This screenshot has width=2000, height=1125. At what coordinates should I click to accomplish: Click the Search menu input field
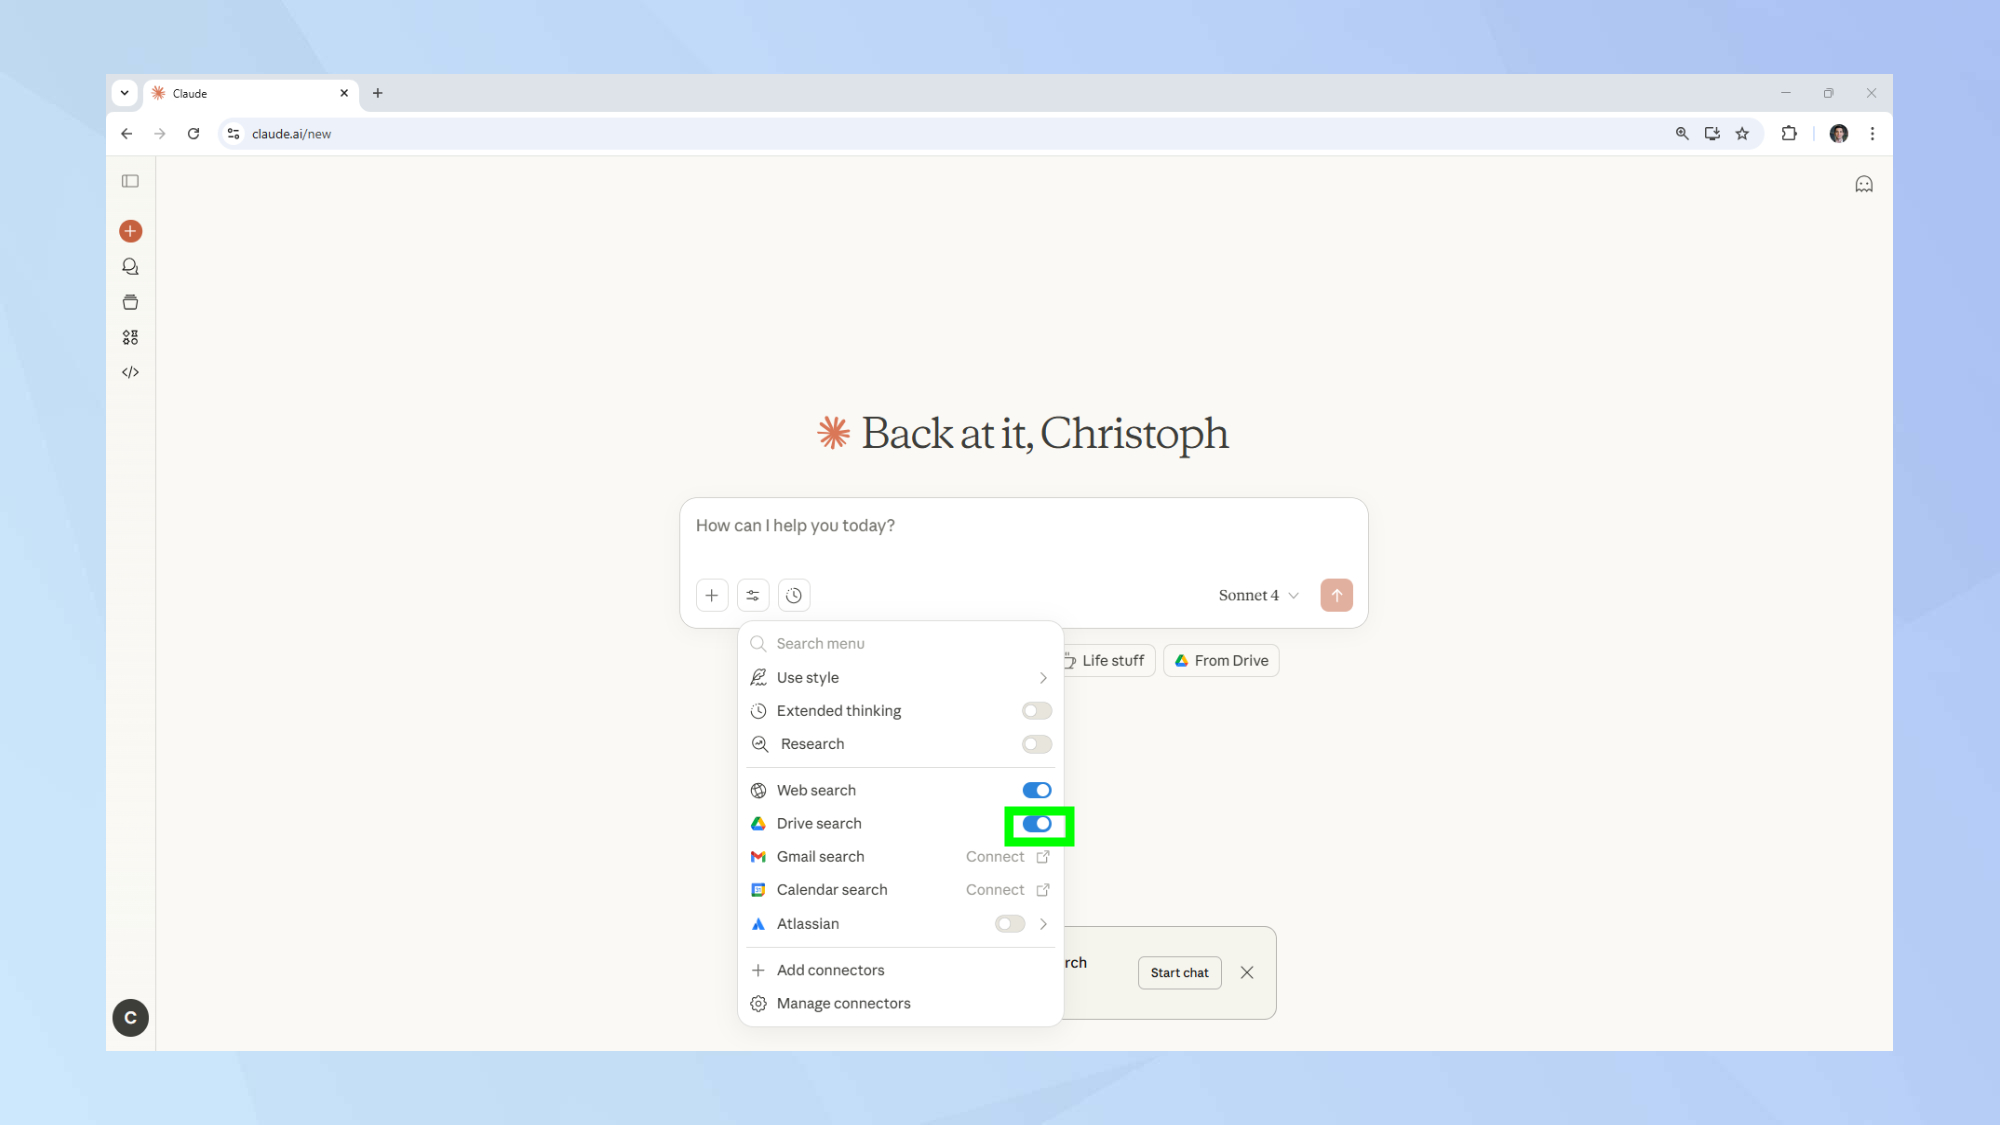(900, 644)
